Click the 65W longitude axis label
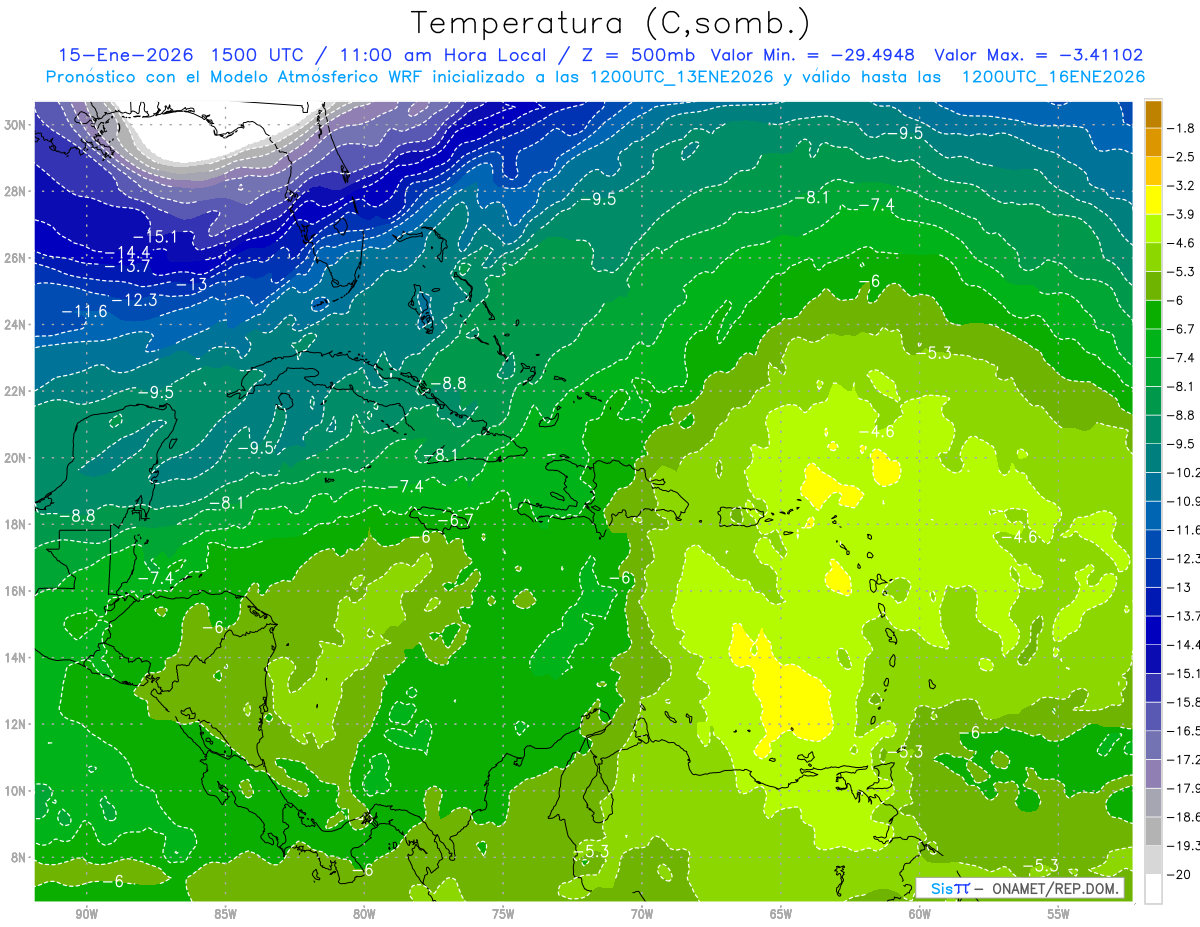1200x927 pixels. tap(781, 915)
